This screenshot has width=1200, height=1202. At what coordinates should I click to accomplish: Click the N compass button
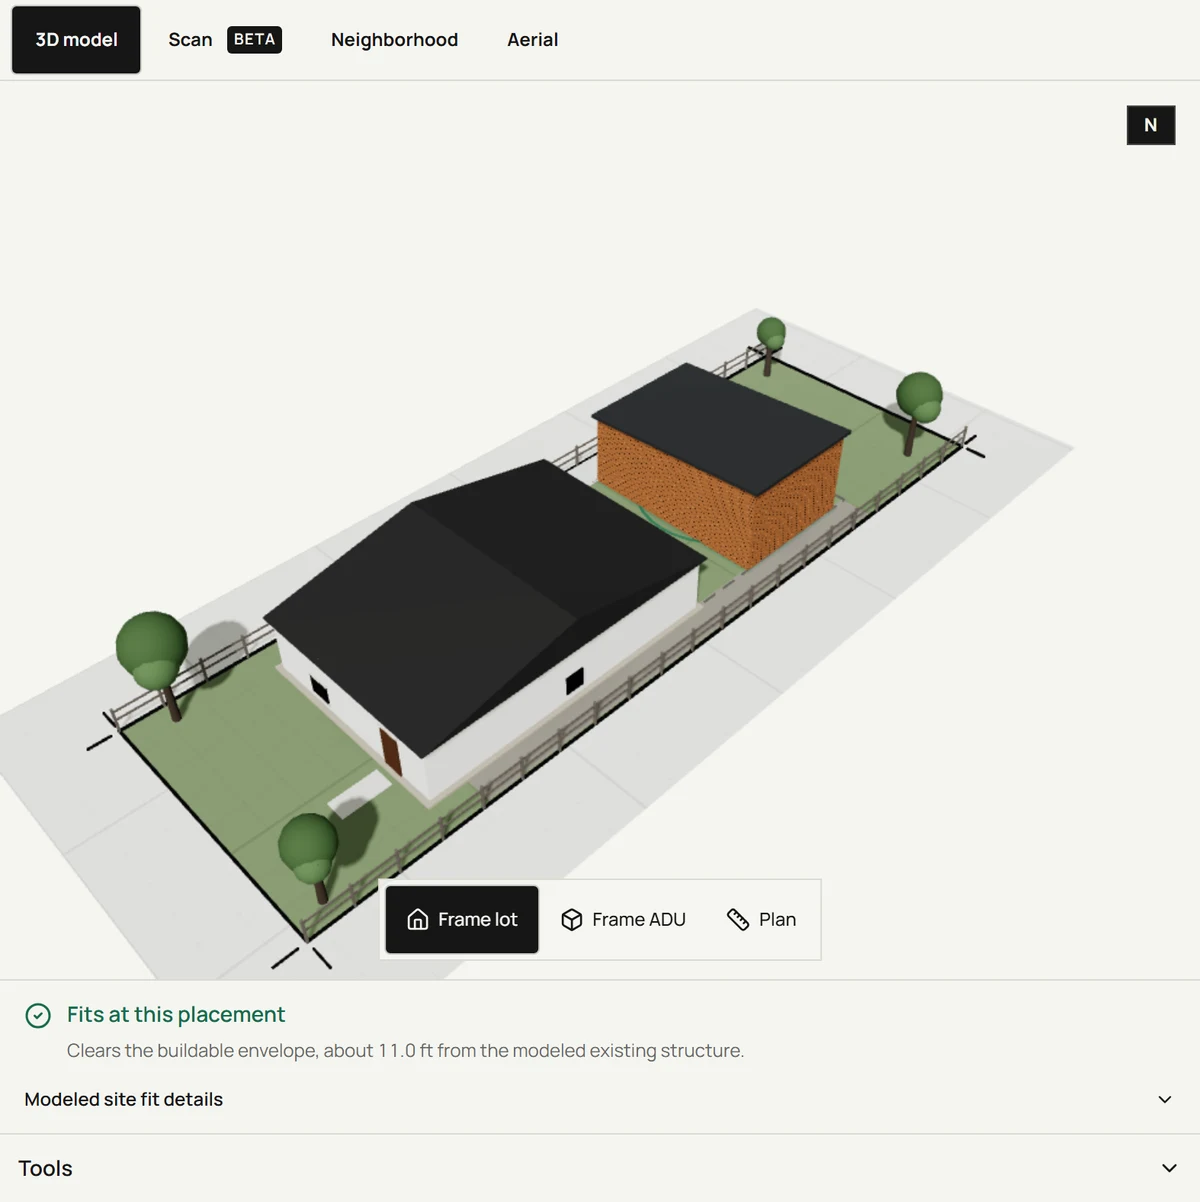click(1151, 125)
